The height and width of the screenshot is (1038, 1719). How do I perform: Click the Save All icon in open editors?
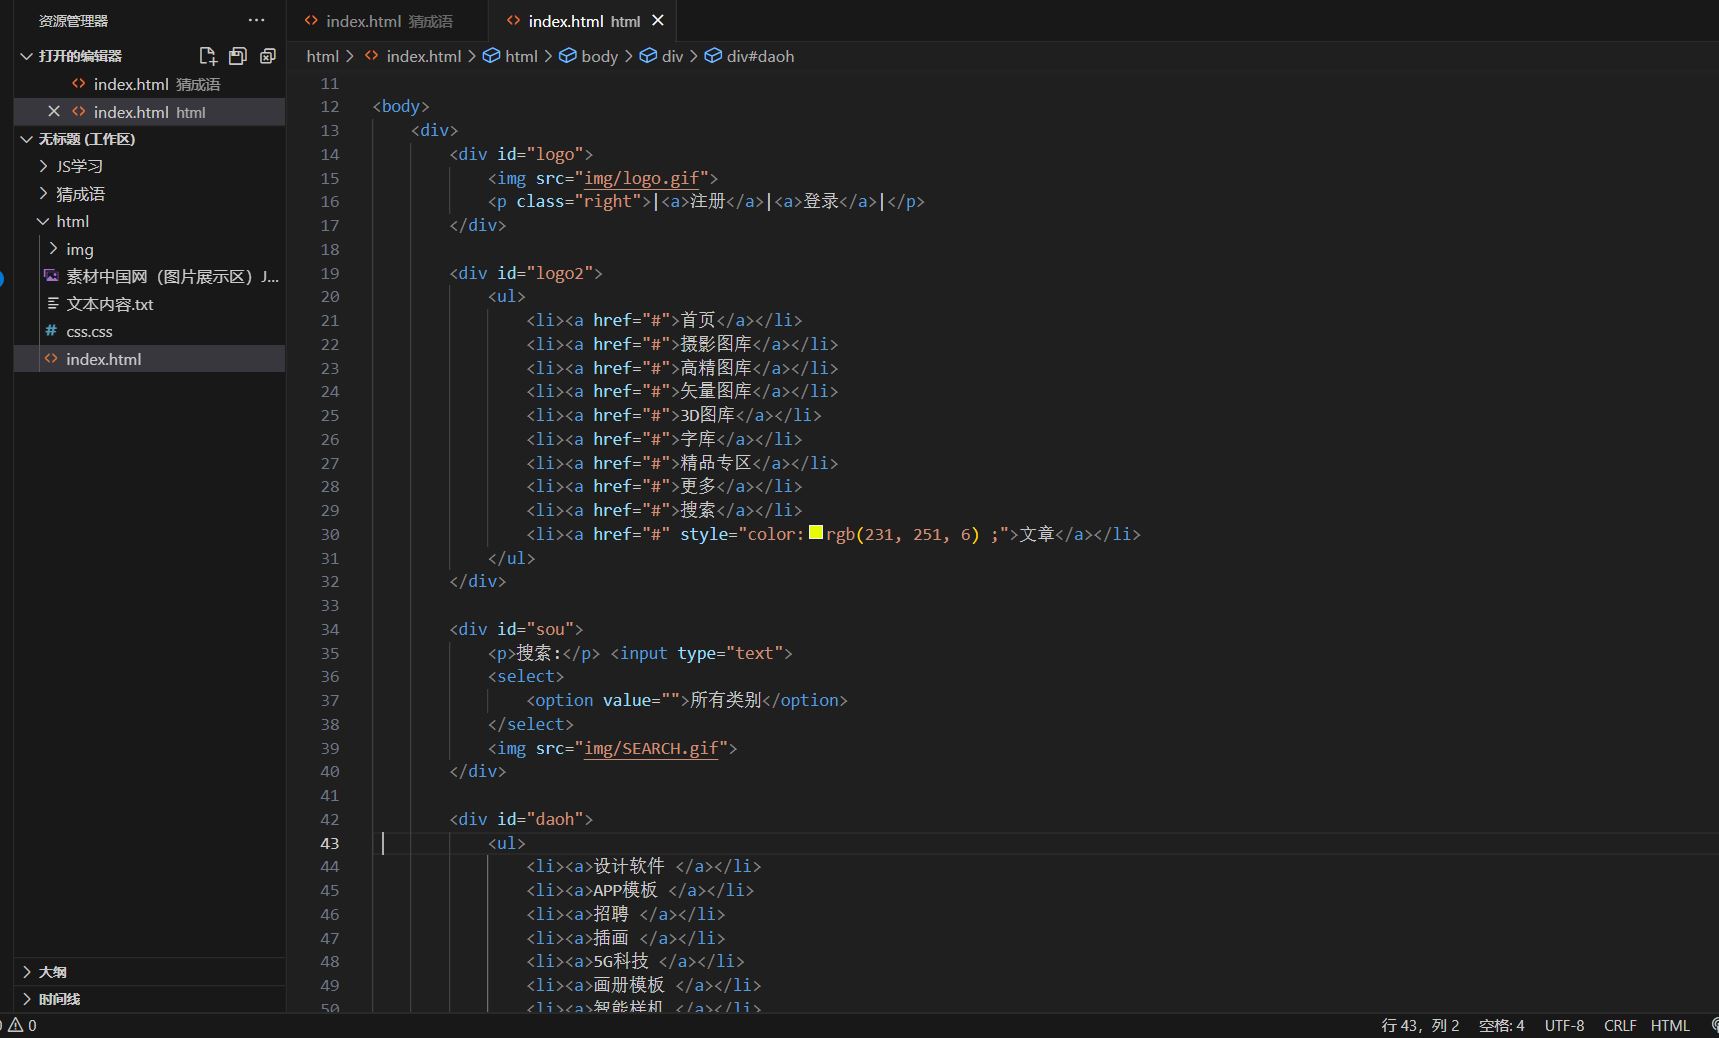[x=237, y=56]
